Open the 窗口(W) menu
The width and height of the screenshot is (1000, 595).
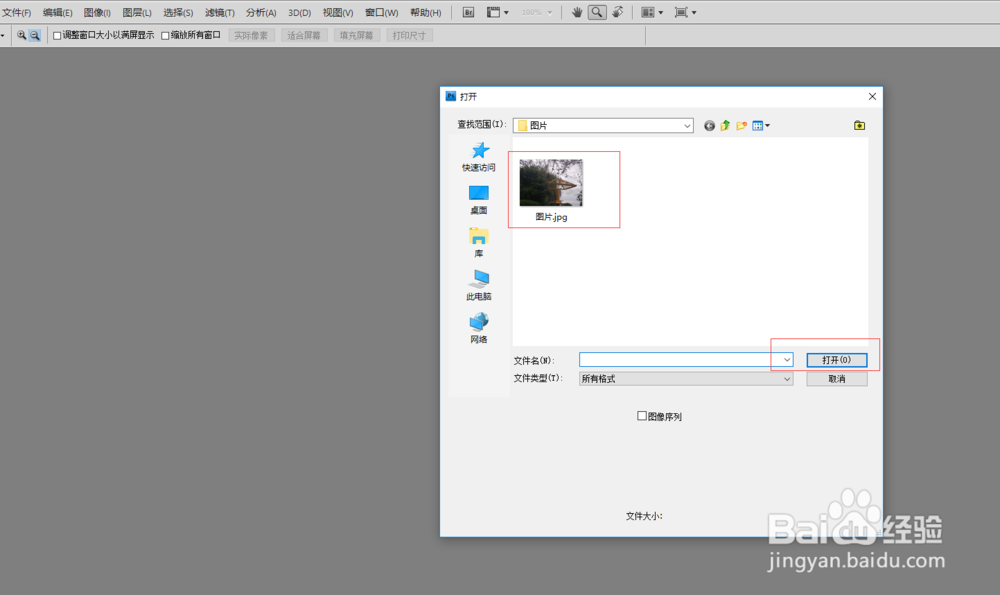click(x=381, y=13)
